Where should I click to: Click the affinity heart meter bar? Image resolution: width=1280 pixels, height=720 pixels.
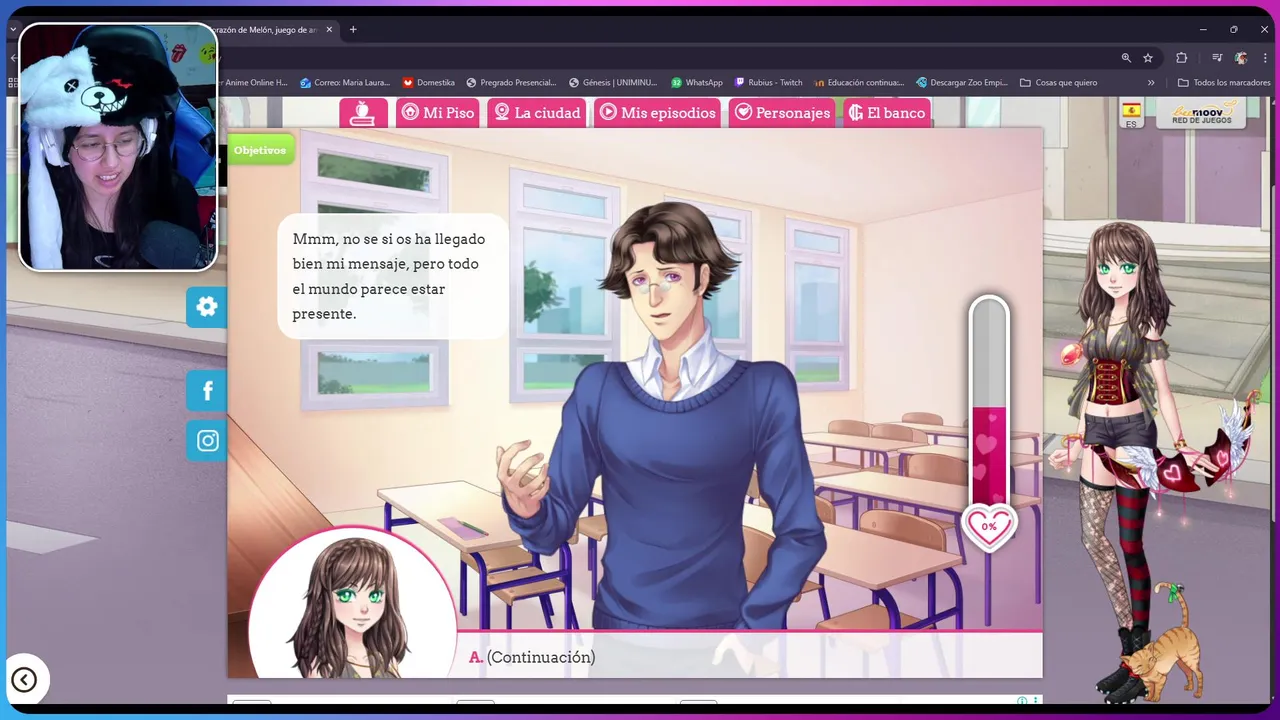[x=989, y=400]
